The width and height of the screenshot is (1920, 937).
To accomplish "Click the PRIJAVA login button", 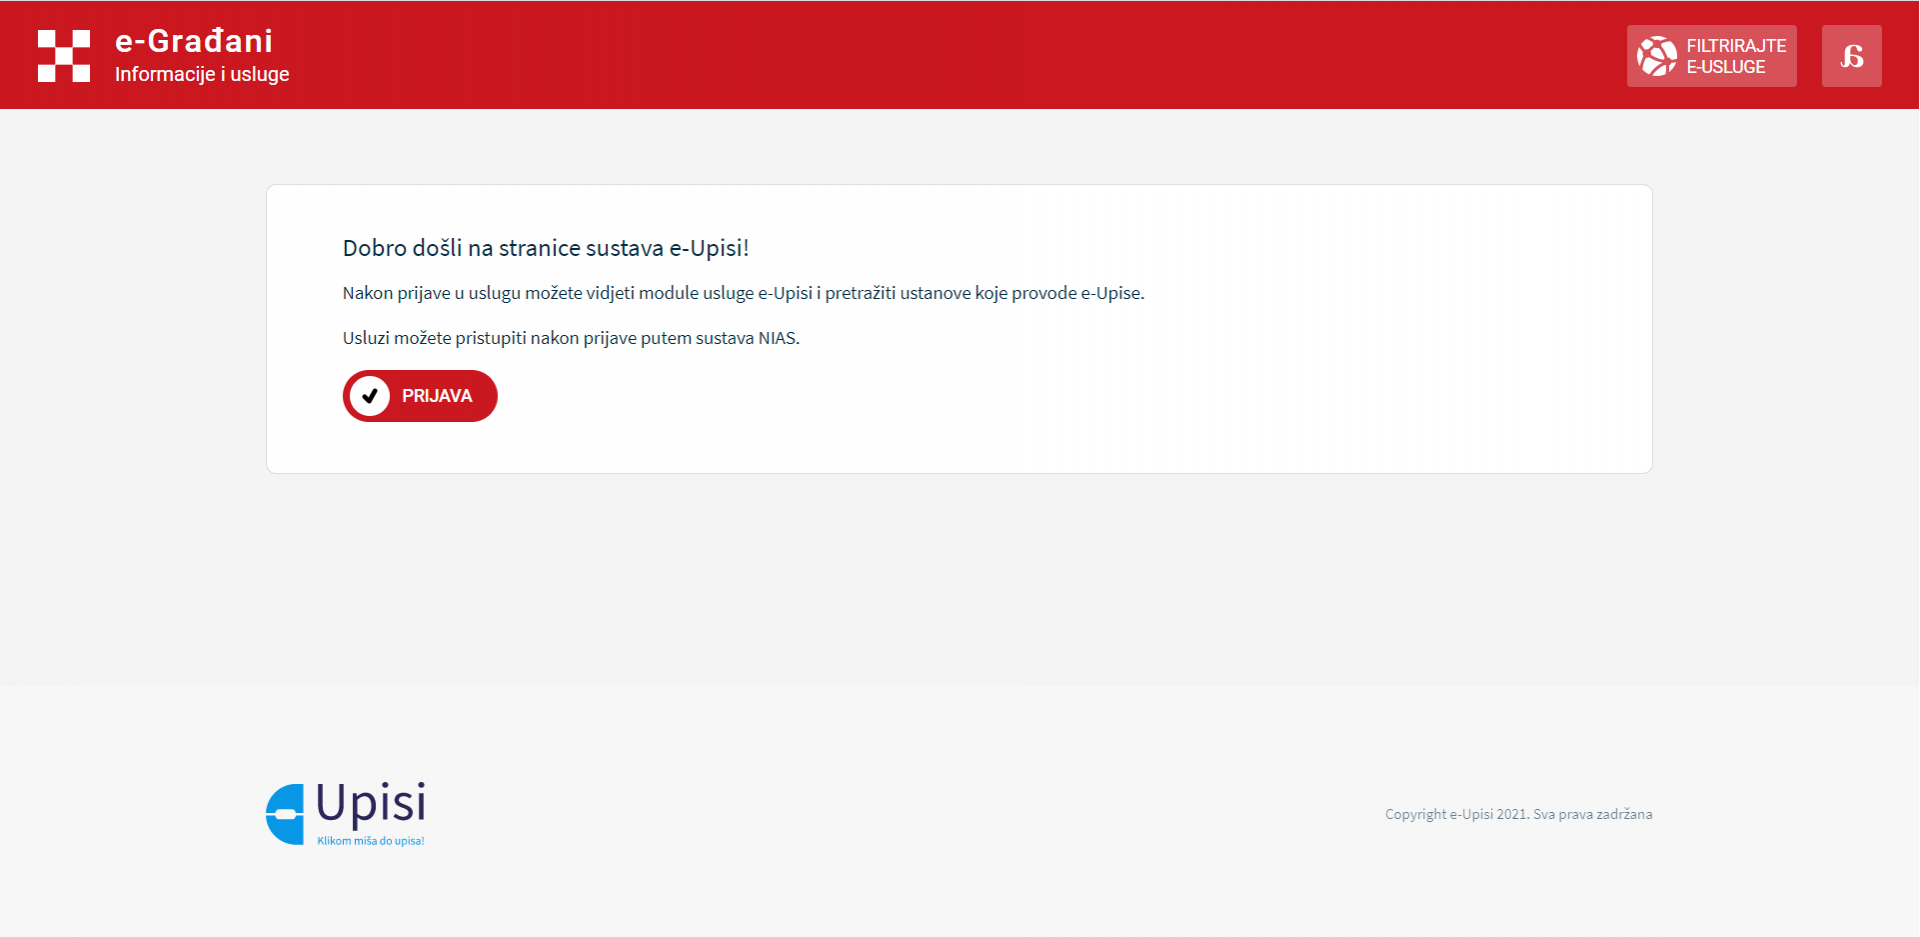I will pos(420,396).
